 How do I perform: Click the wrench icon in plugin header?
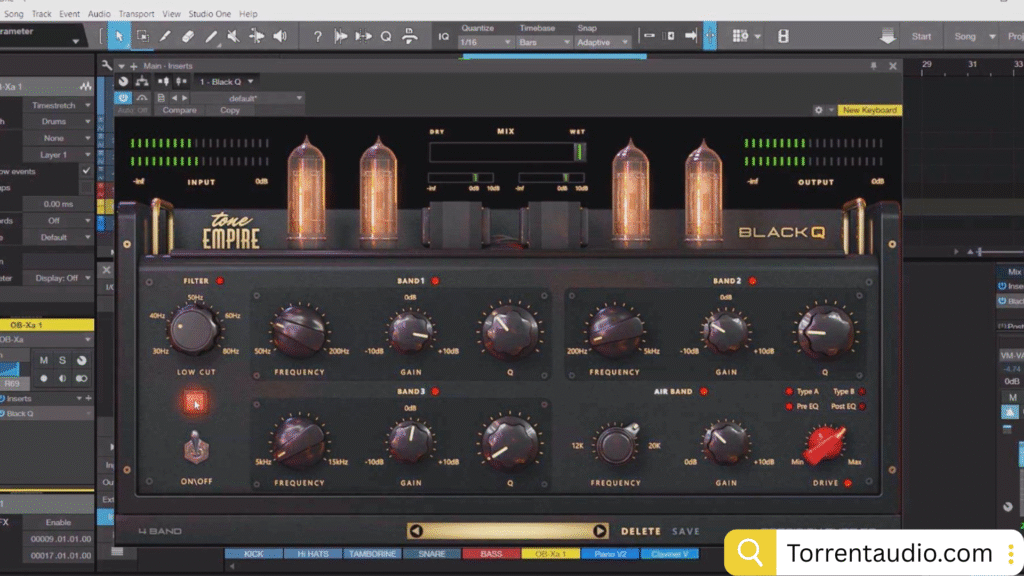point(107,66)
